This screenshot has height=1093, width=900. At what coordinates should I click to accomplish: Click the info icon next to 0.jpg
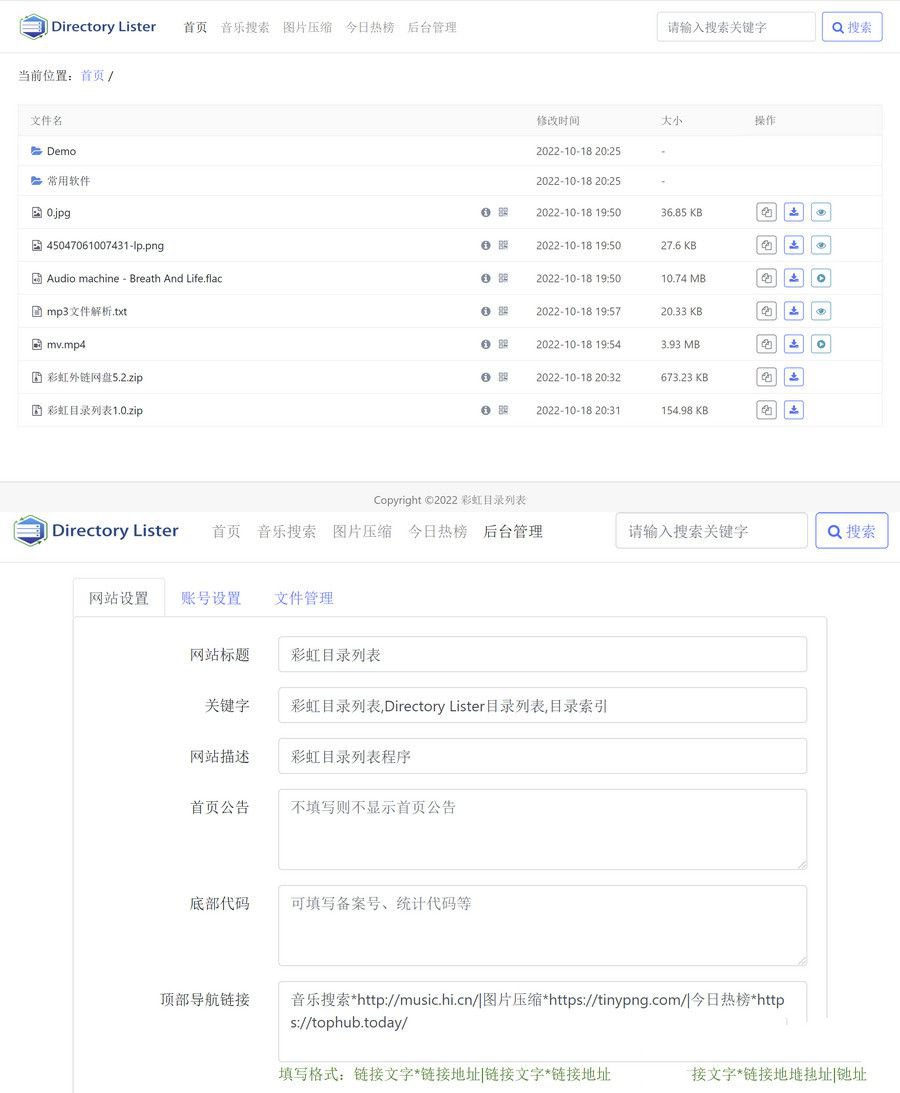coord(485,212)
